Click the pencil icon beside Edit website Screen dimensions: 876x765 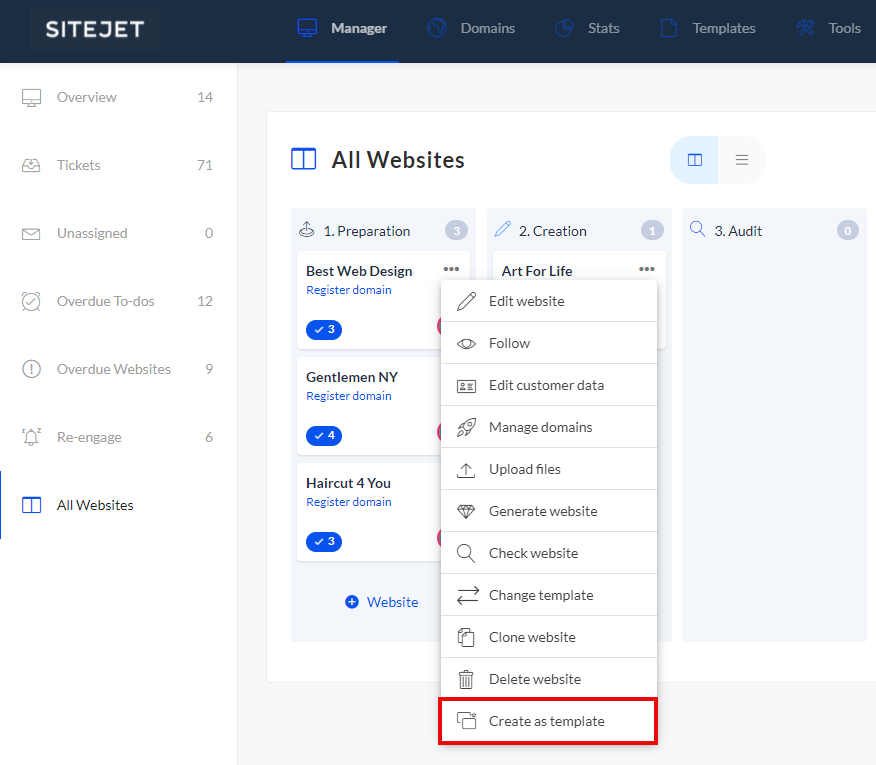(x=466, y=301)
